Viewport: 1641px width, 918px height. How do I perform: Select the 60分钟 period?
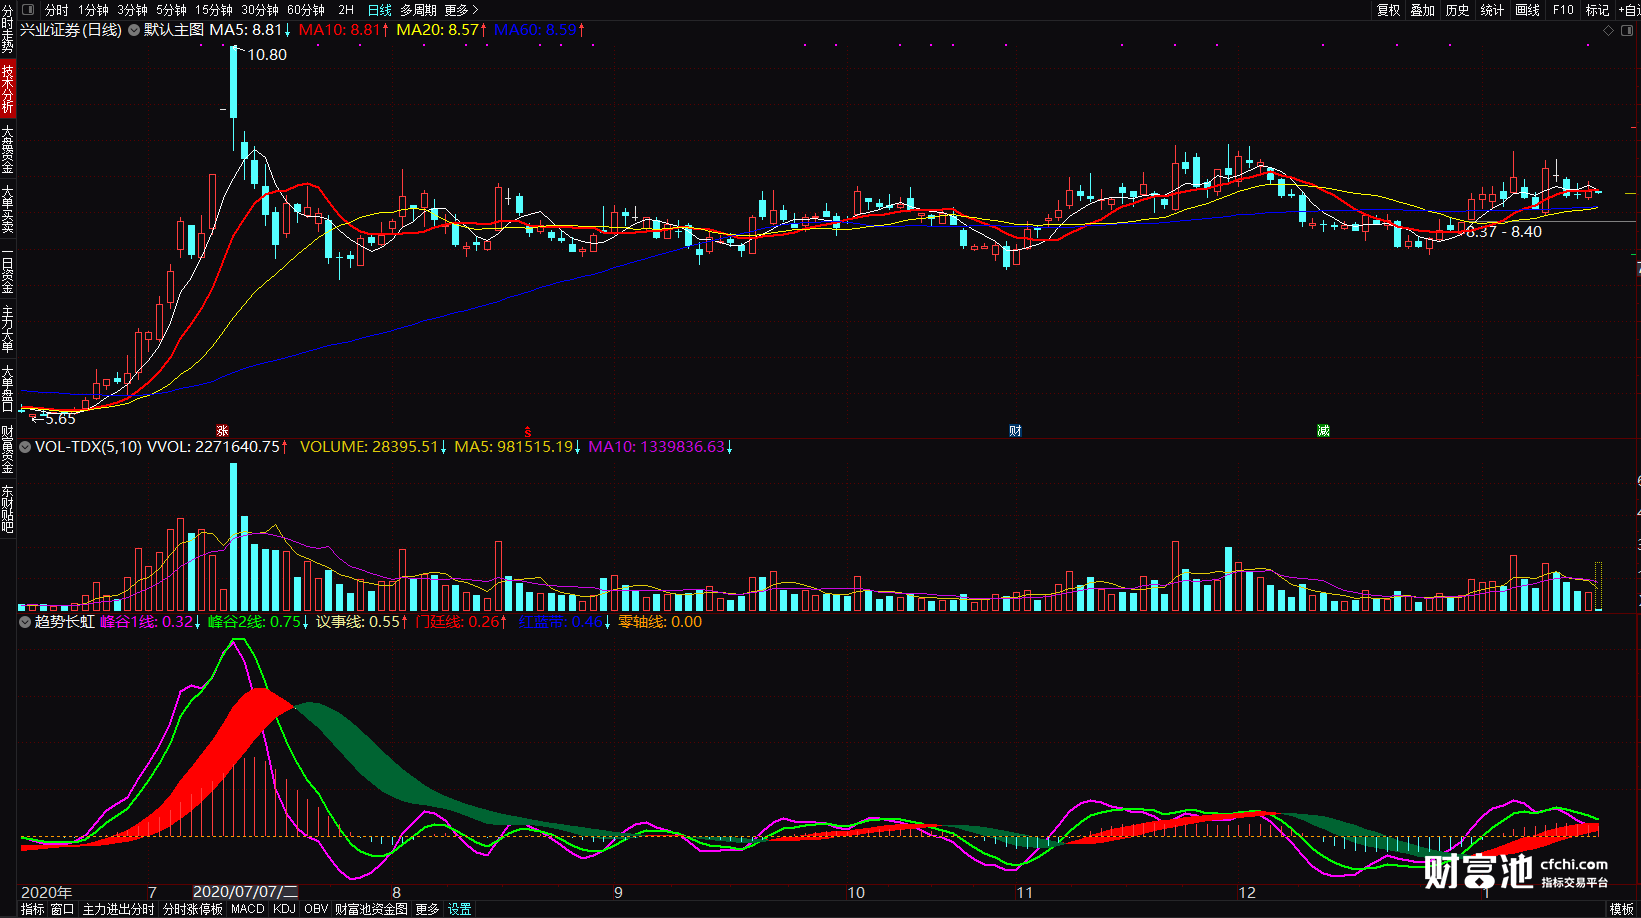pos(306,10)
